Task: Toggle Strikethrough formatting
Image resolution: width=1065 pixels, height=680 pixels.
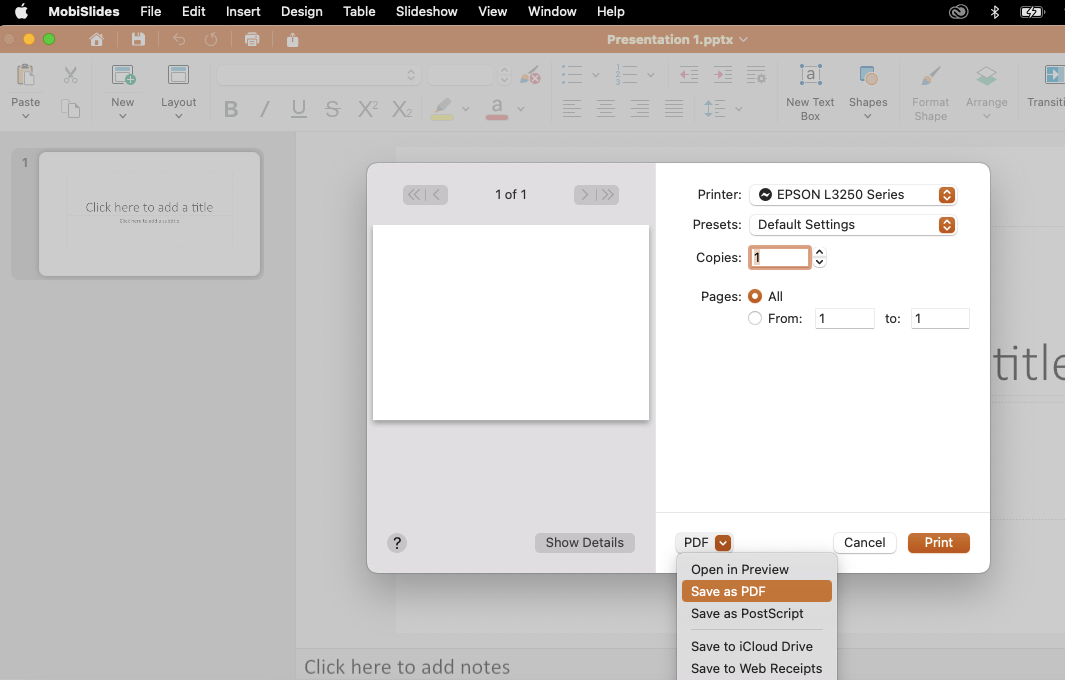Action: [332, 109]
